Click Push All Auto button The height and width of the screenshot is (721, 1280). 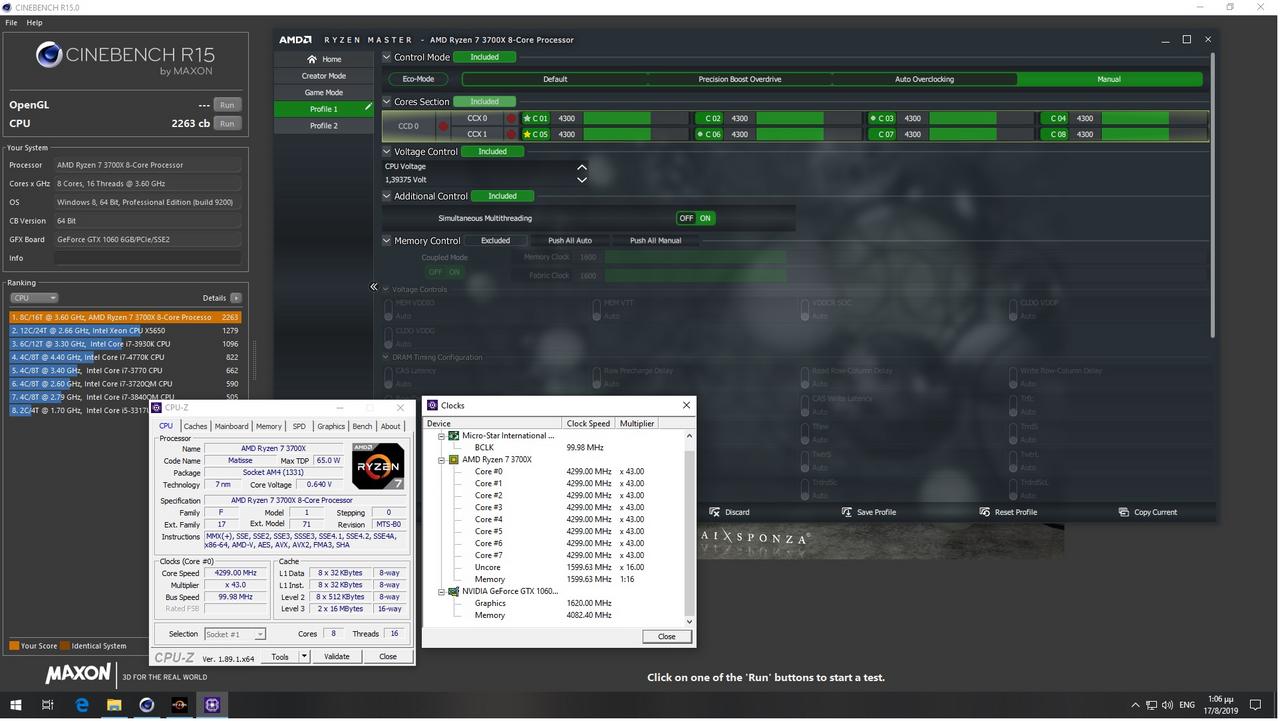point(570,240)
